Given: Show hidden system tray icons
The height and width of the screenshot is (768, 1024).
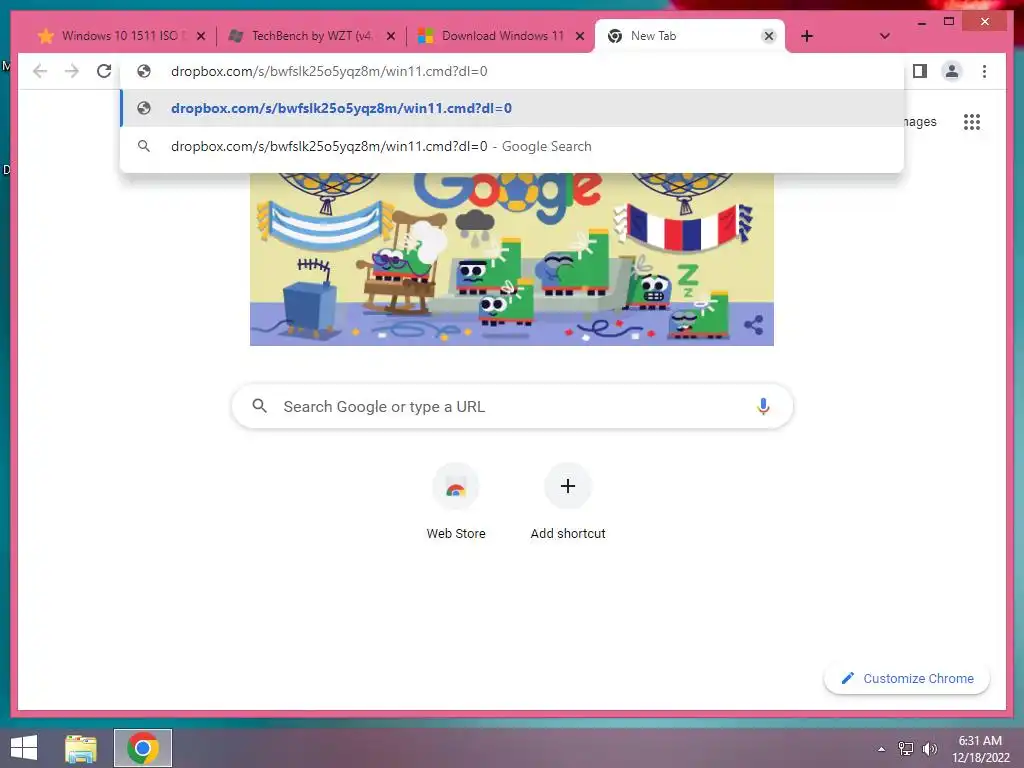Looking at the screenshot, I should pyautogui.click(x=882, y=748).
